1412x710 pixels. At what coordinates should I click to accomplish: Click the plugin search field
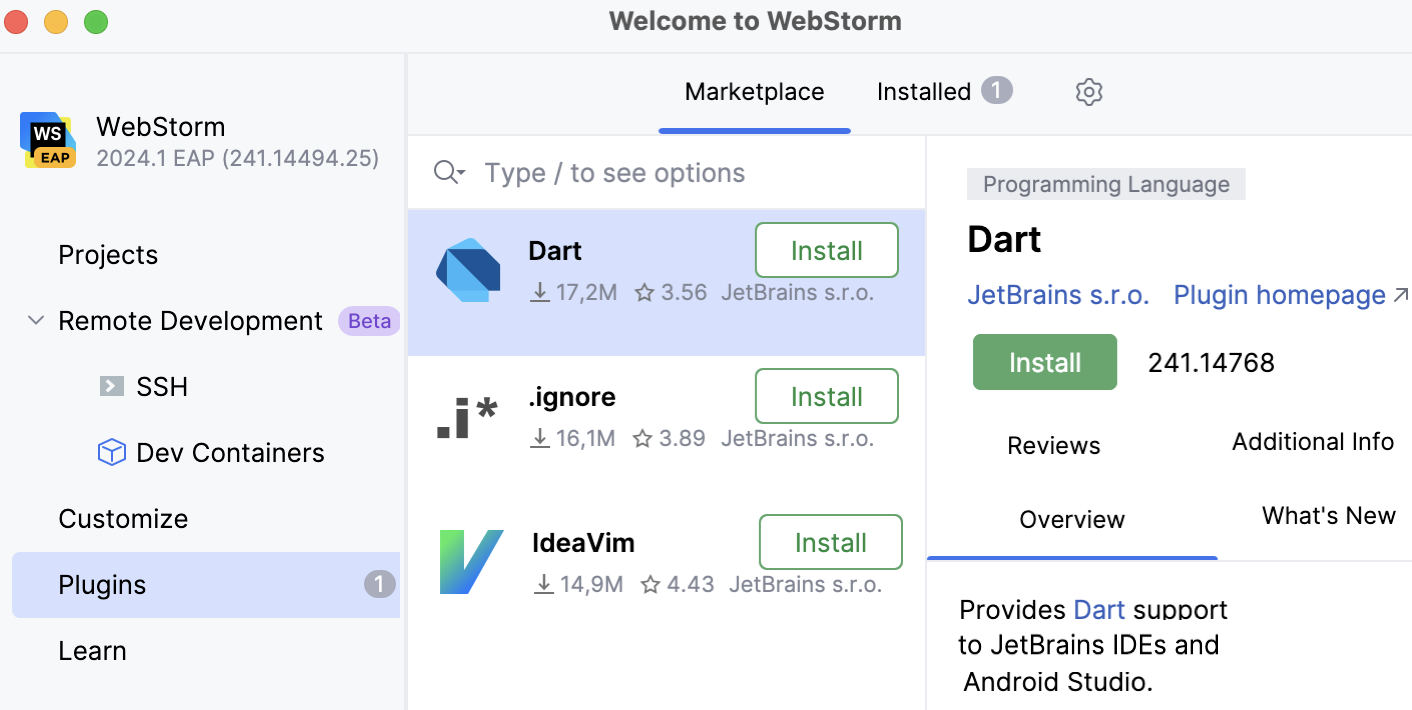(614, 171)
